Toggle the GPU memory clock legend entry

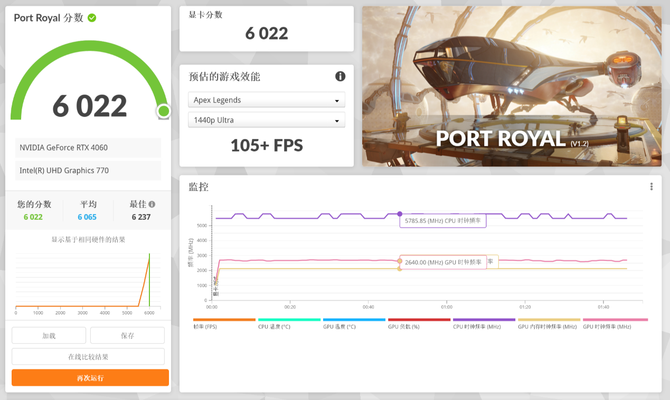pyautogui.click(x=549, y=324)
